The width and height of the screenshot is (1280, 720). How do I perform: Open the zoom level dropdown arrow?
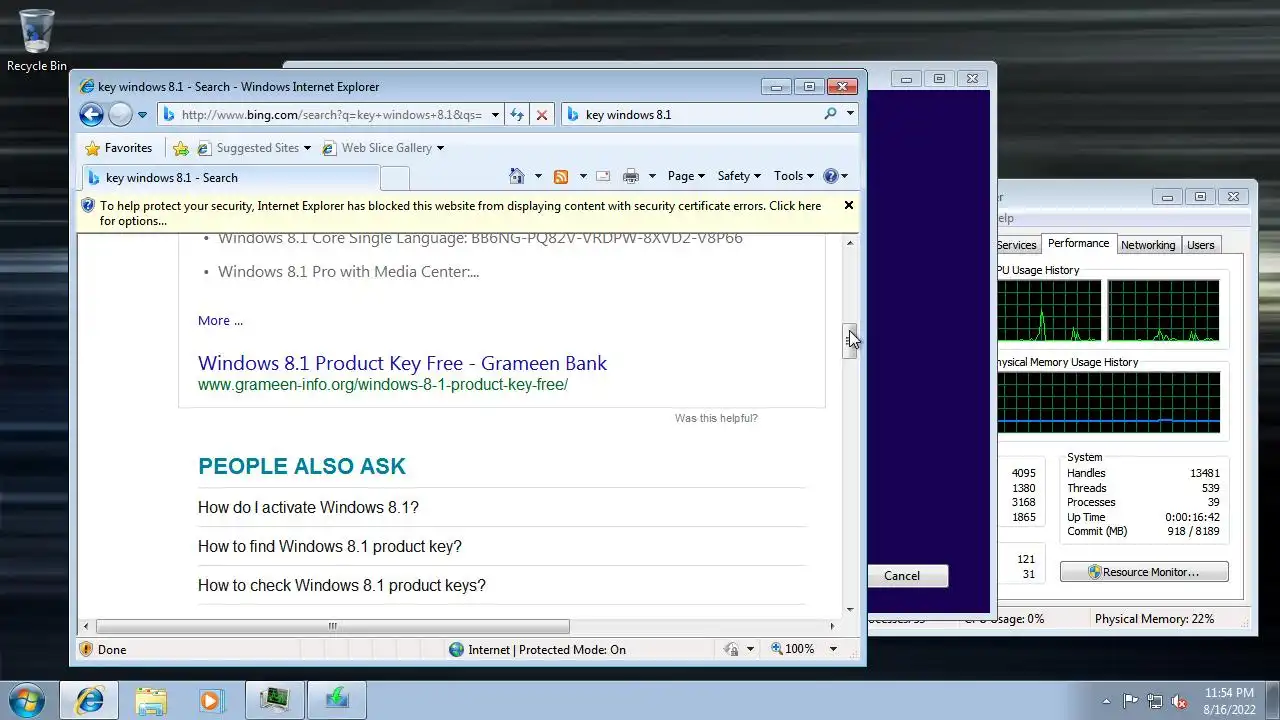pos(833,649)
